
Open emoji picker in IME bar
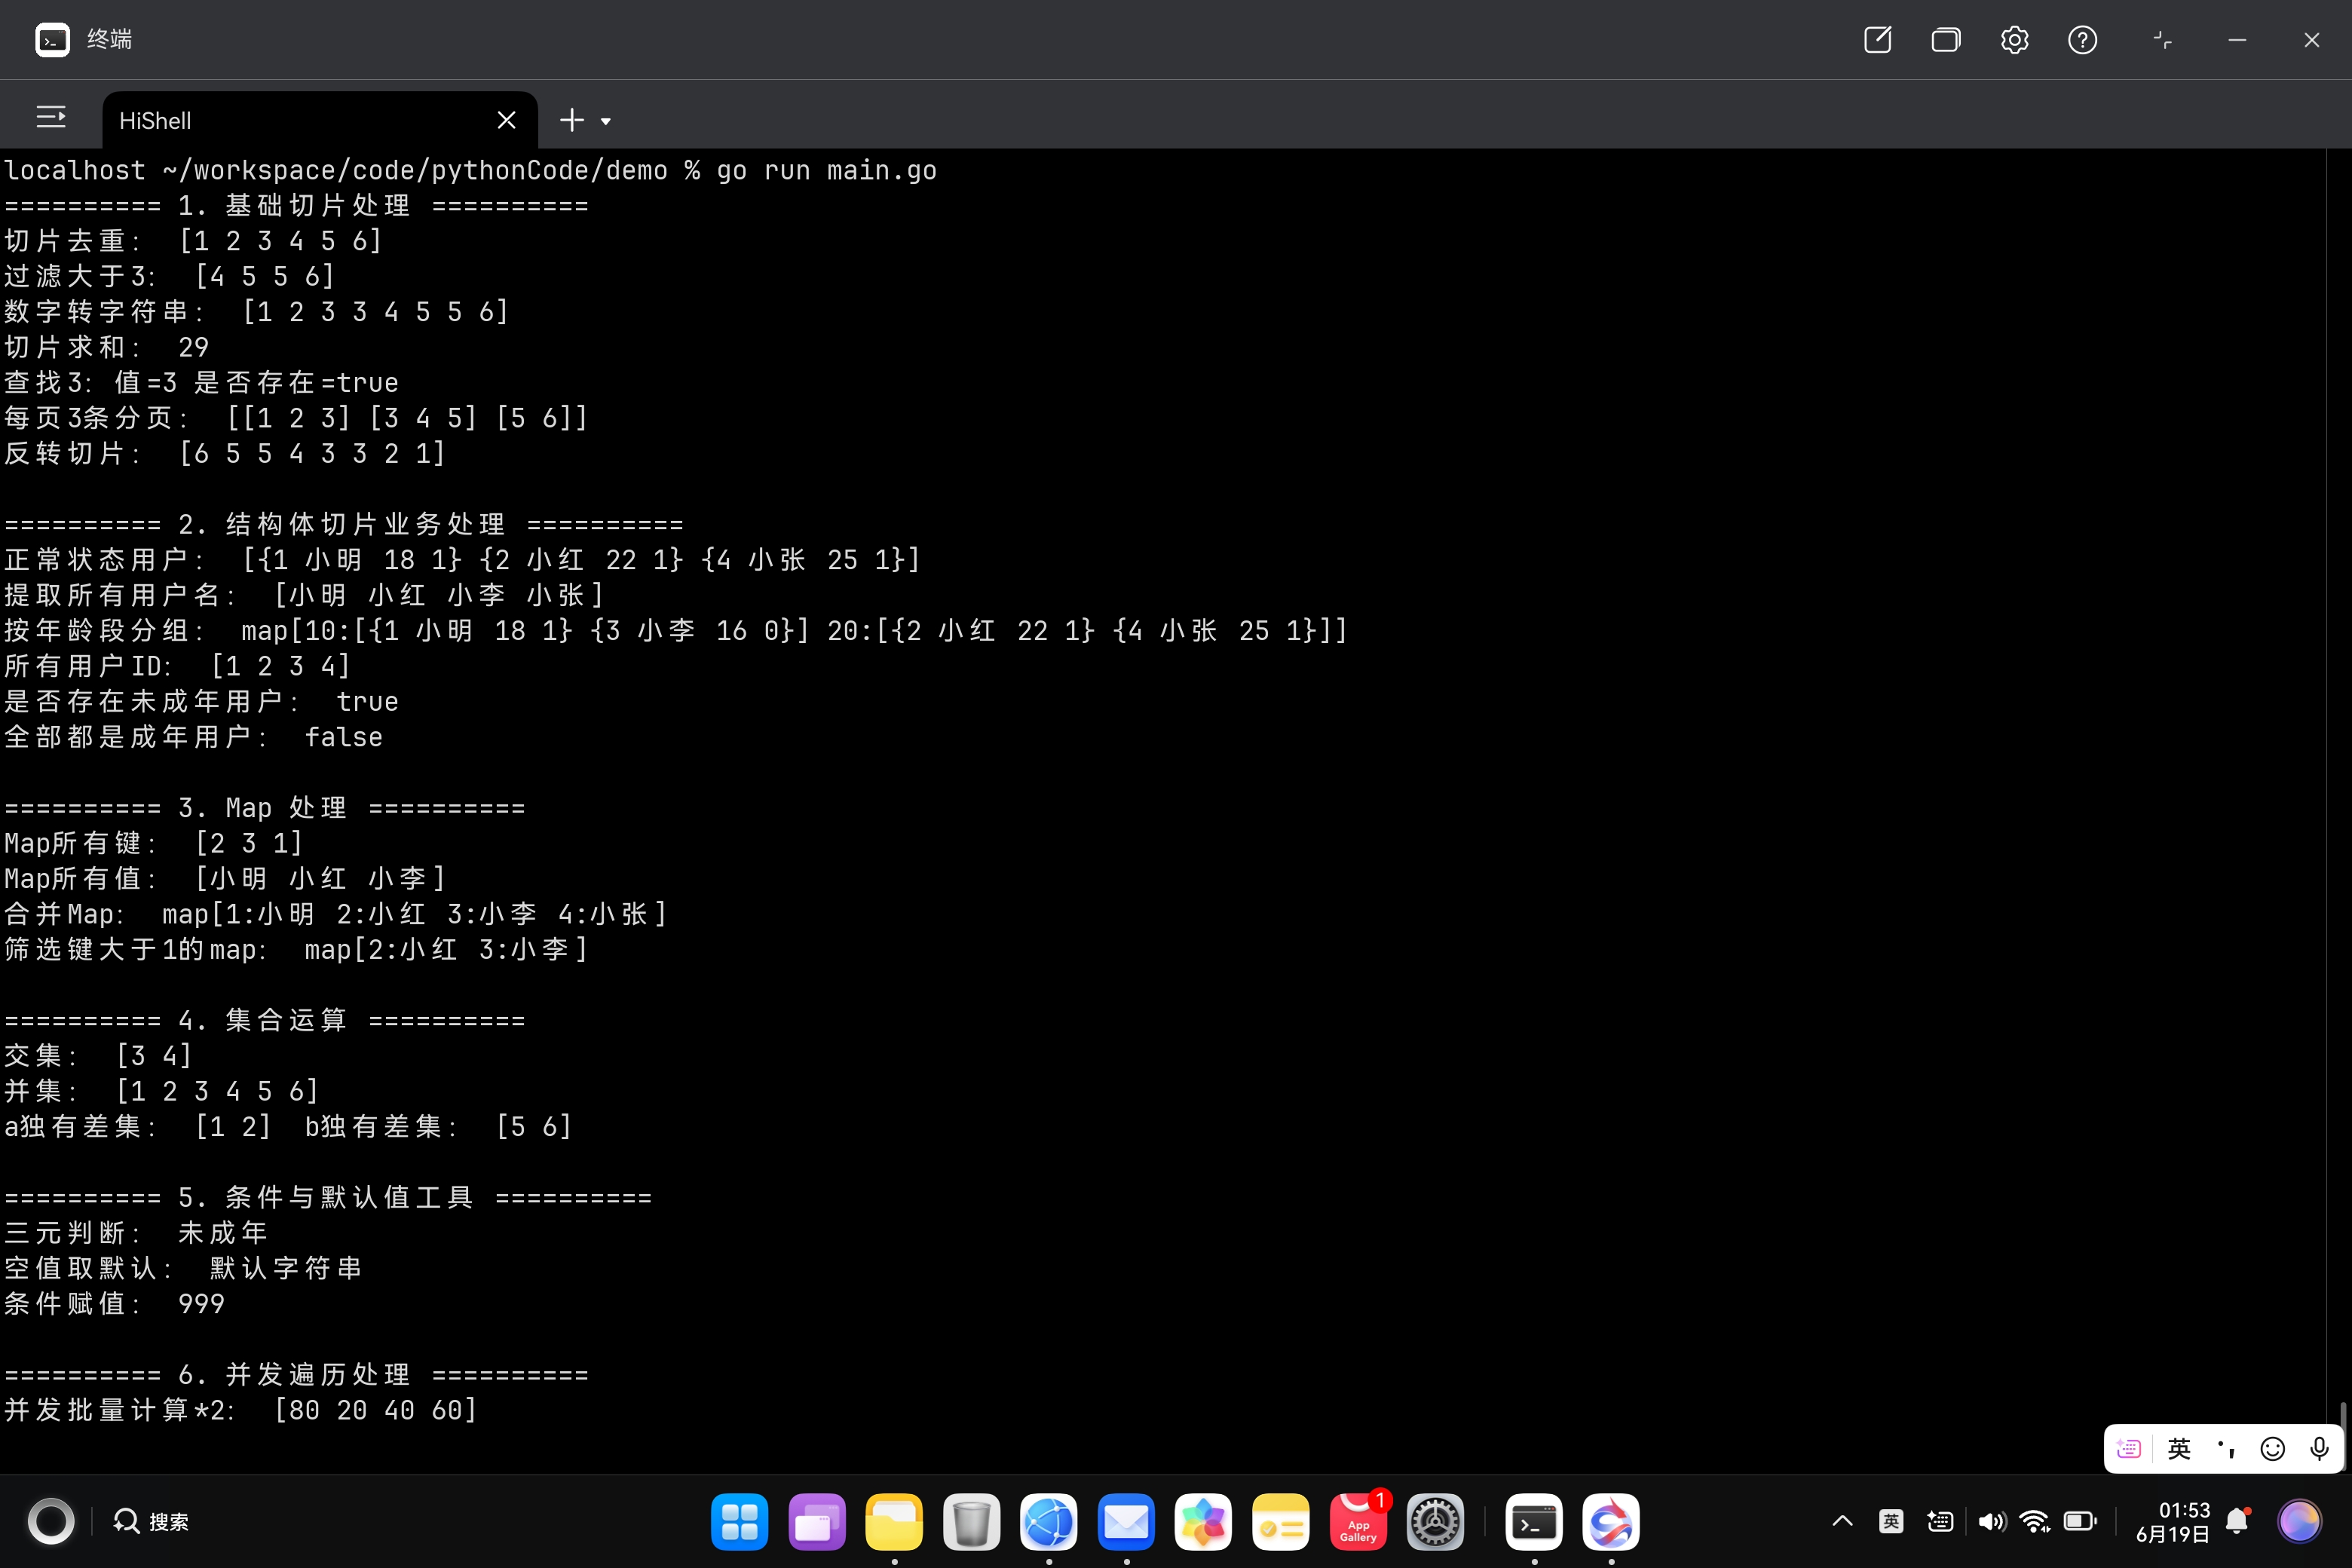pos(2272,1448)
